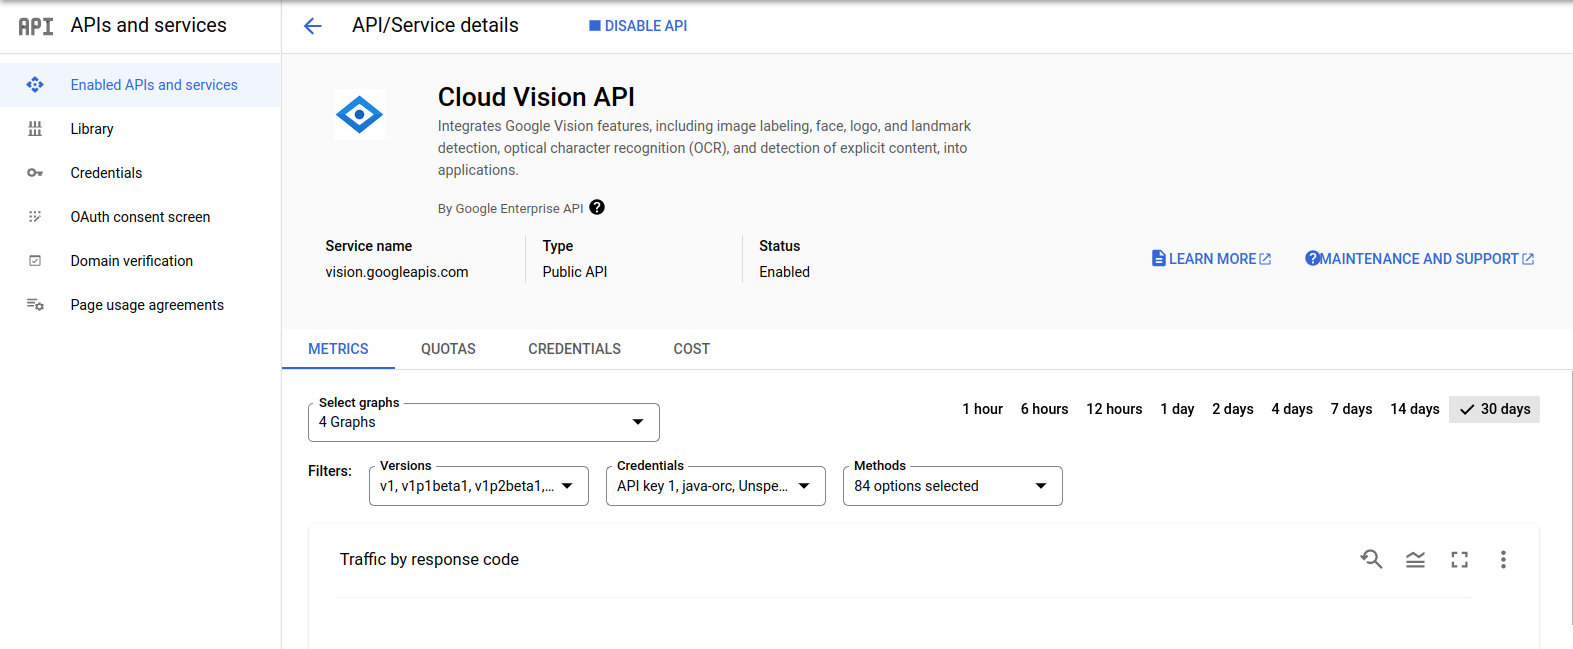Click the Disable API button
The image size is (1573, 649).
coord(638,26)
